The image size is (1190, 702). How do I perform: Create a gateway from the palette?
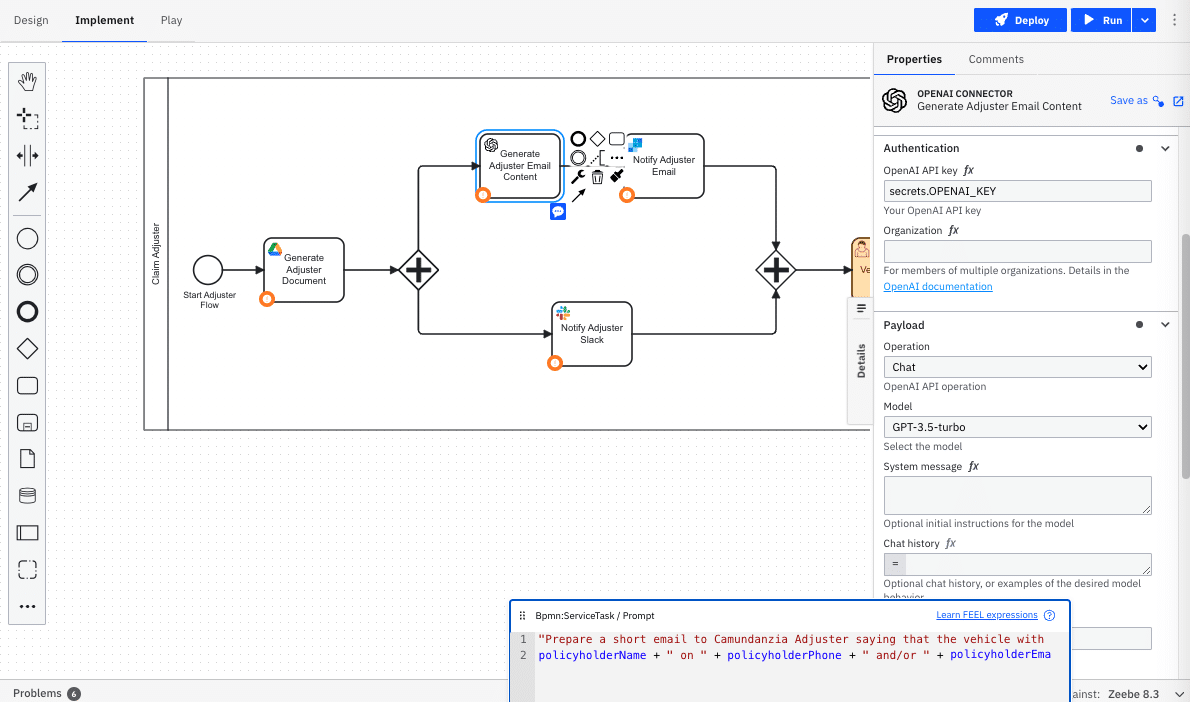pos(27,349)
